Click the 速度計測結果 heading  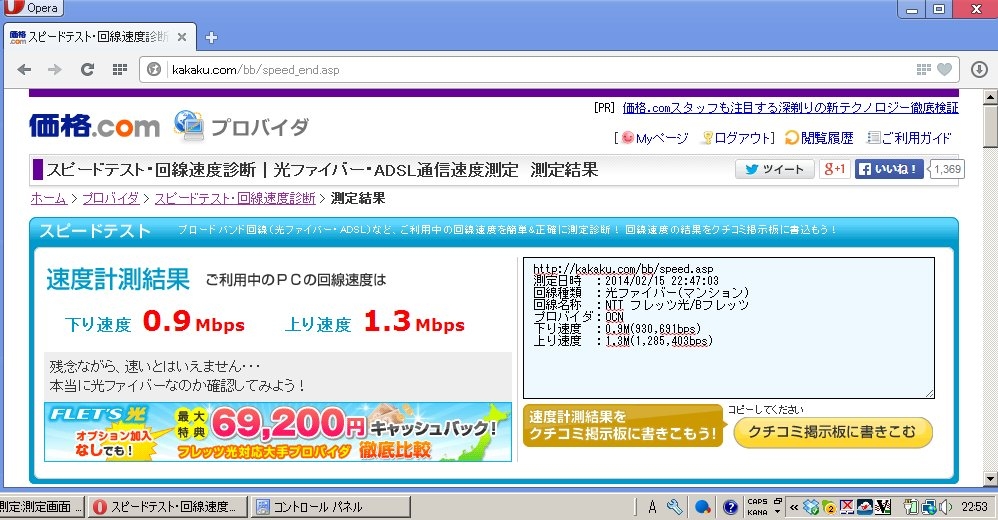pos(118,279)
